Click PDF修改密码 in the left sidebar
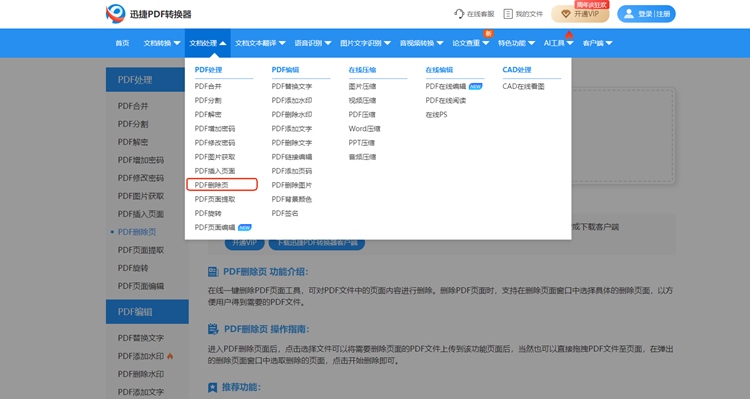750x399 pixels. [x=141, y=178]
